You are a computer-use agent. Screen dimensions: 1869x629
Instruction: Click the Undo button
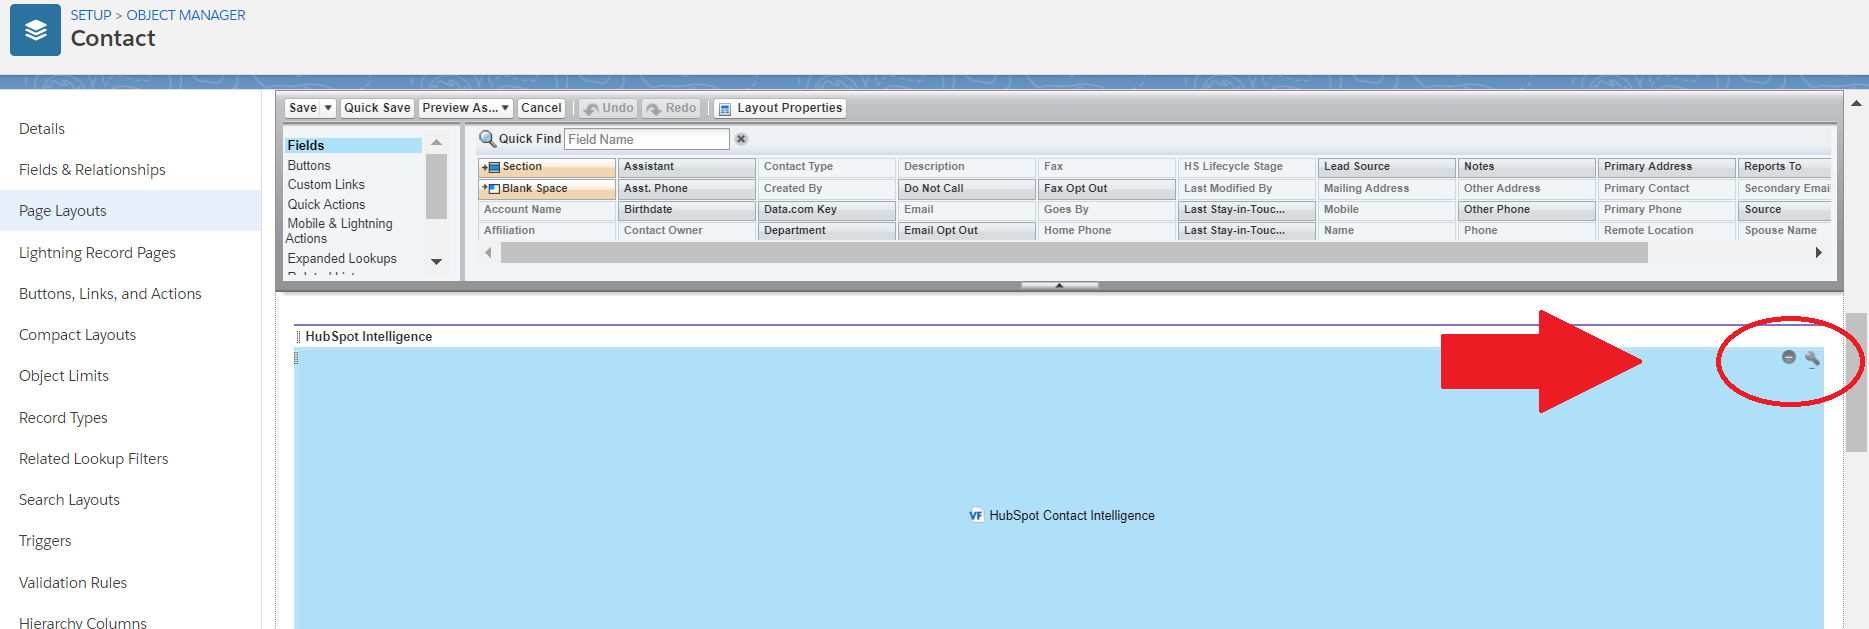pyautogui.click(x=608, y=108)
